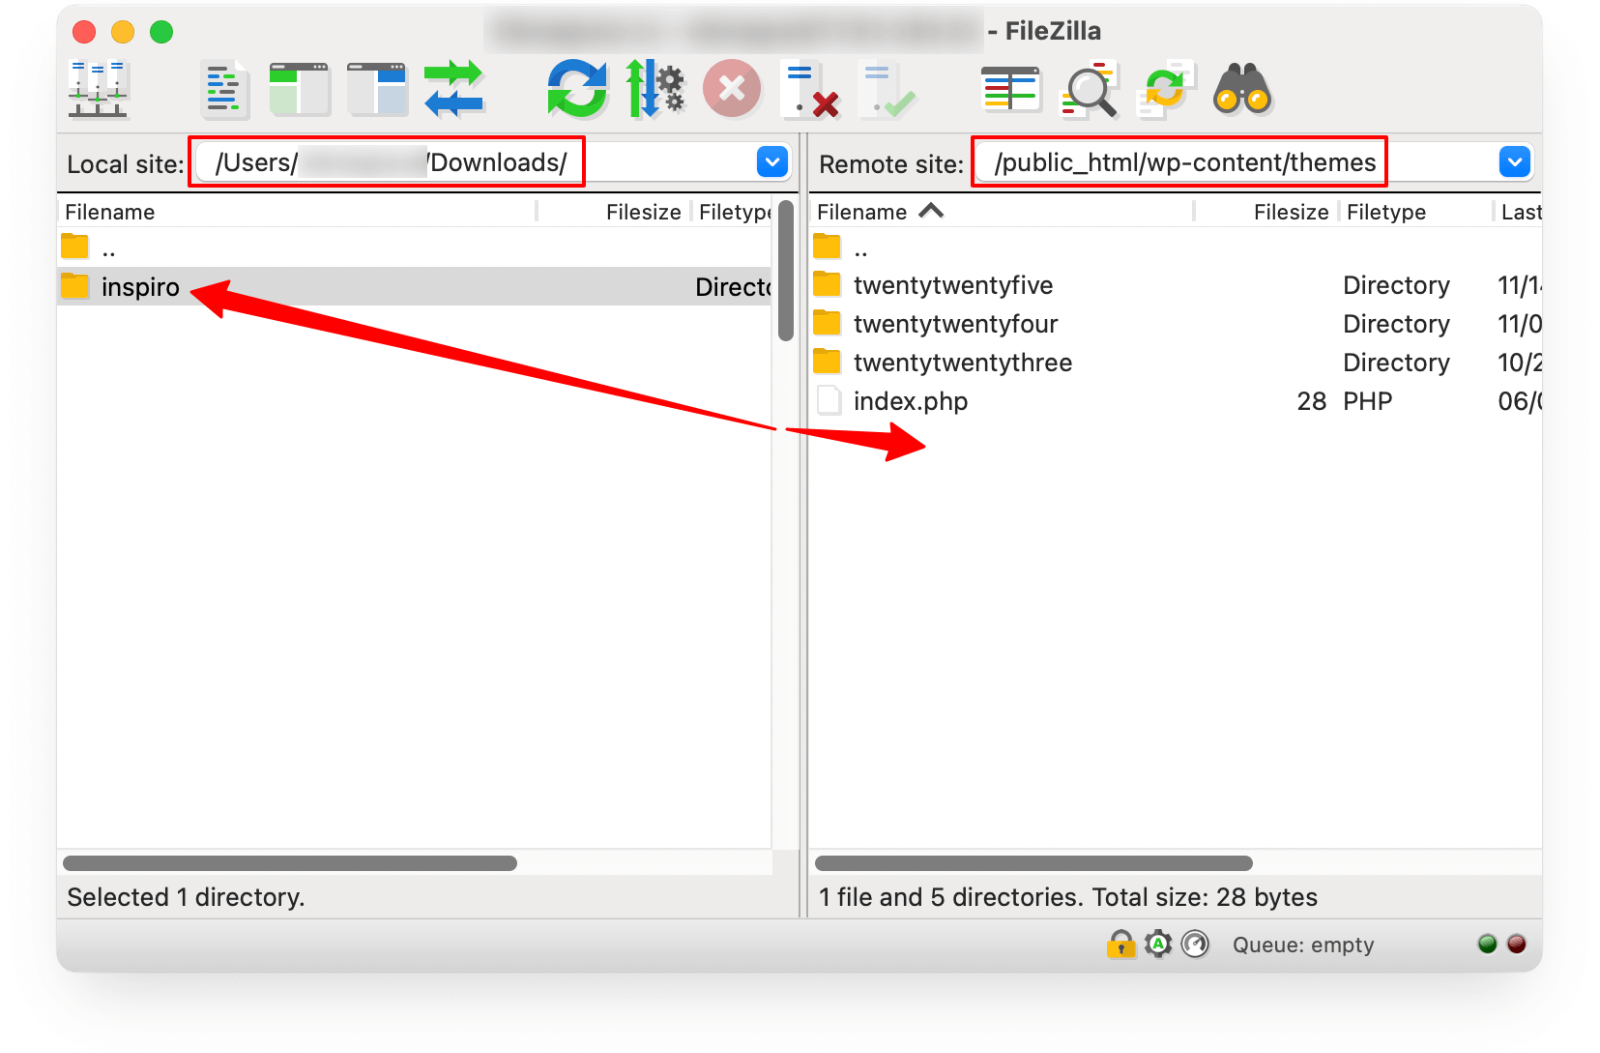Minimize the FileZilla window with yellow button

[x=123, y=32]
